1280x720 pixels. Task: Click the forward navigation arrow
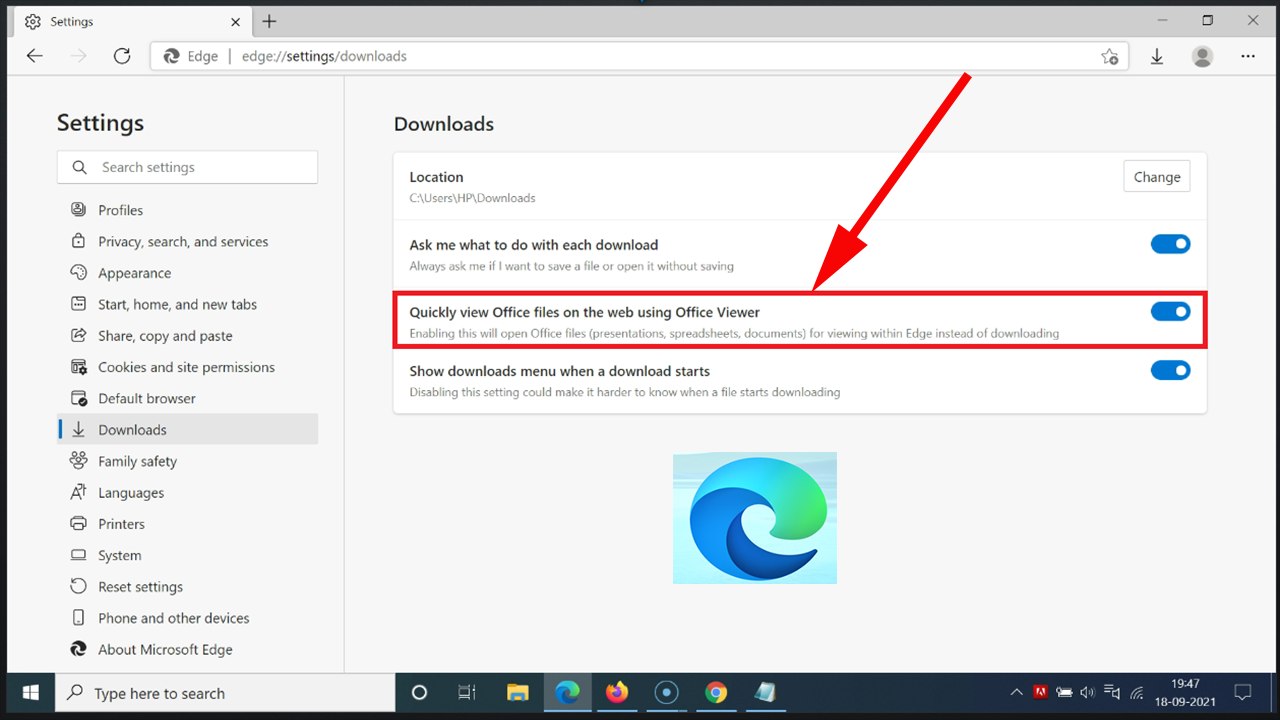(79, 56)
